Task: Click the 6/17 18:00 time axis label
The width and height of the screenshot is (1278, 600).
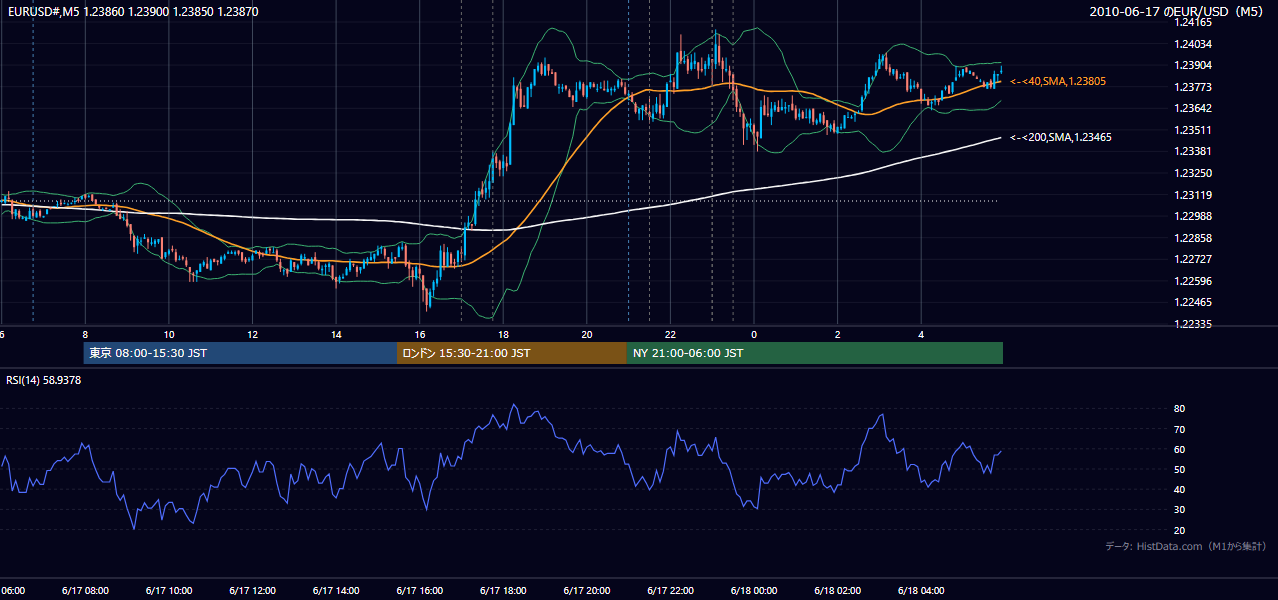Action: point(504,591)
